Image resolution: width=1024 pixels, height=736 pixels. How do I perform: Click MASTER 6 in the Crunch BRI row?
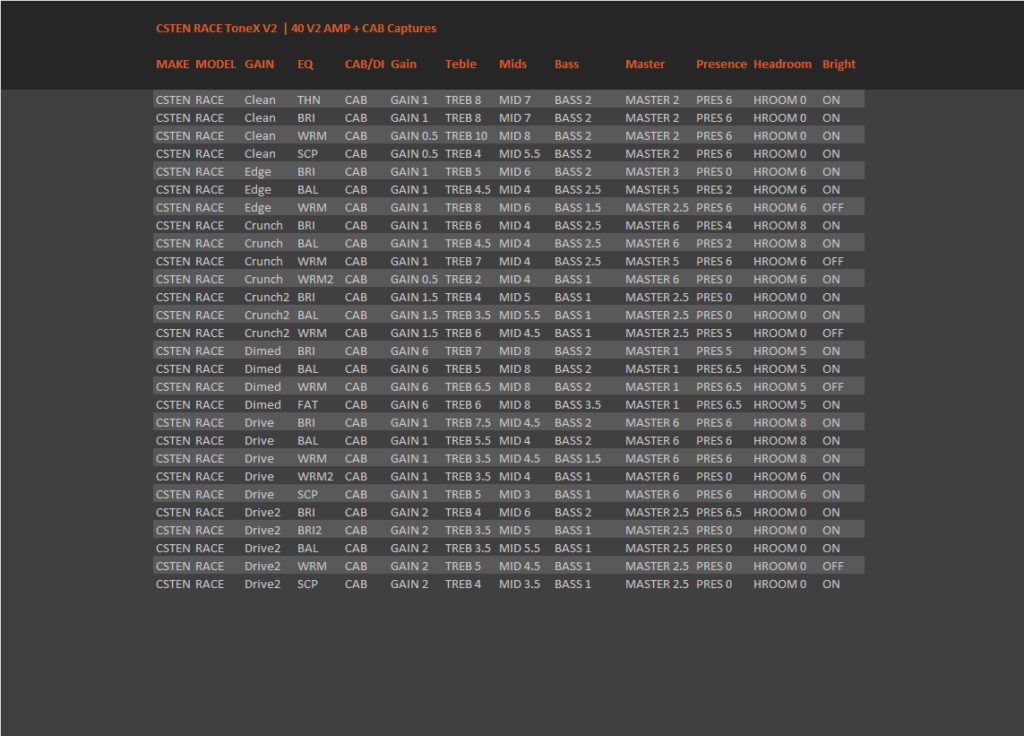tap(652, 225)
